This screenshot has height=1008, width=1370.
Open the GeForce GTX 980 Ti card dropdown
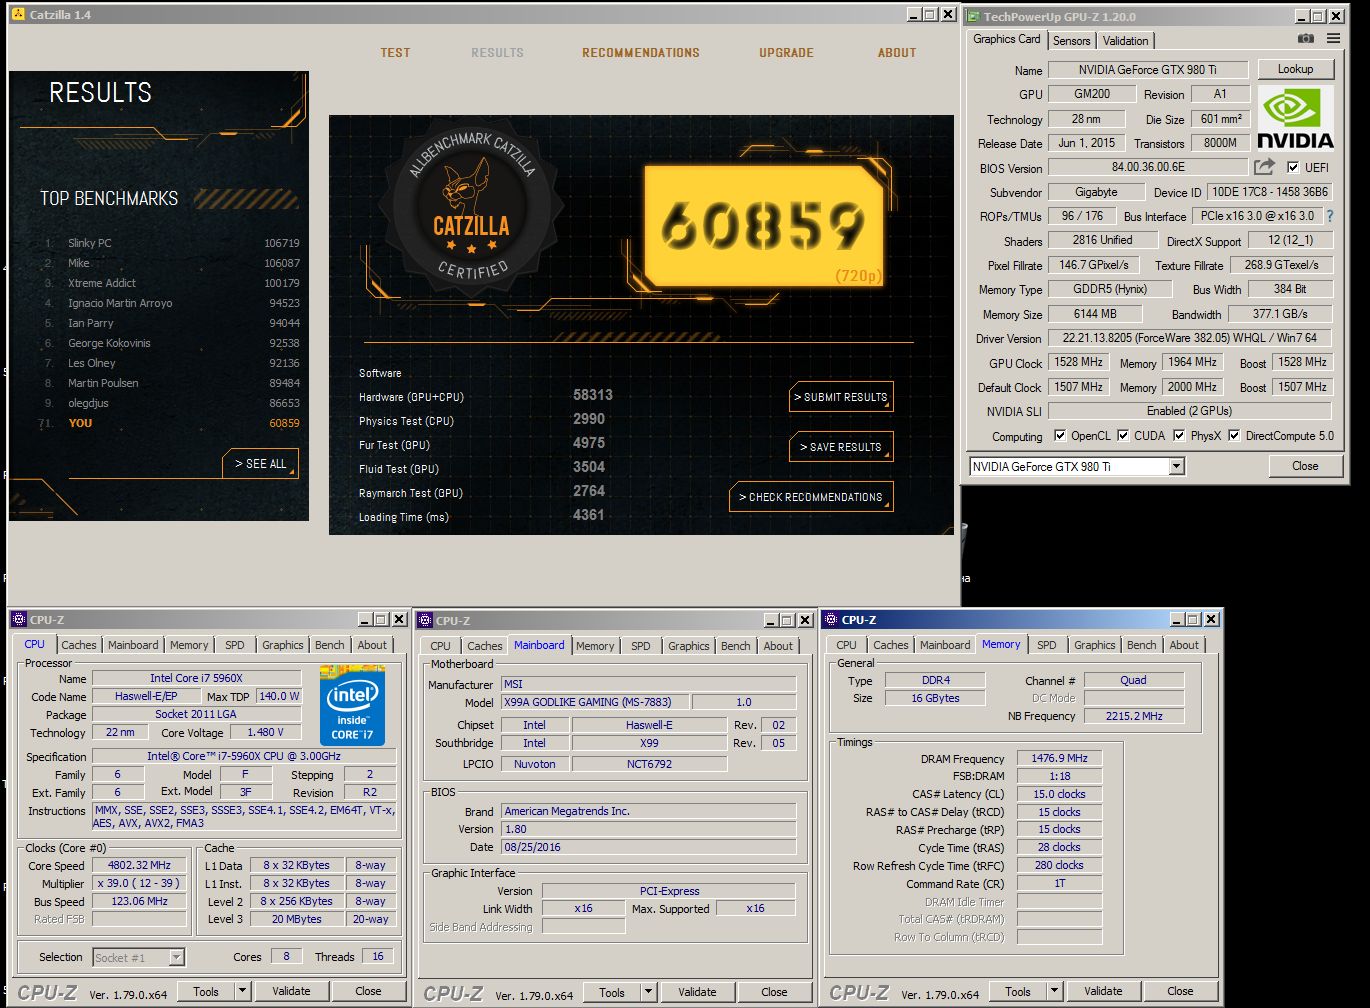[x=1176, y=466]
